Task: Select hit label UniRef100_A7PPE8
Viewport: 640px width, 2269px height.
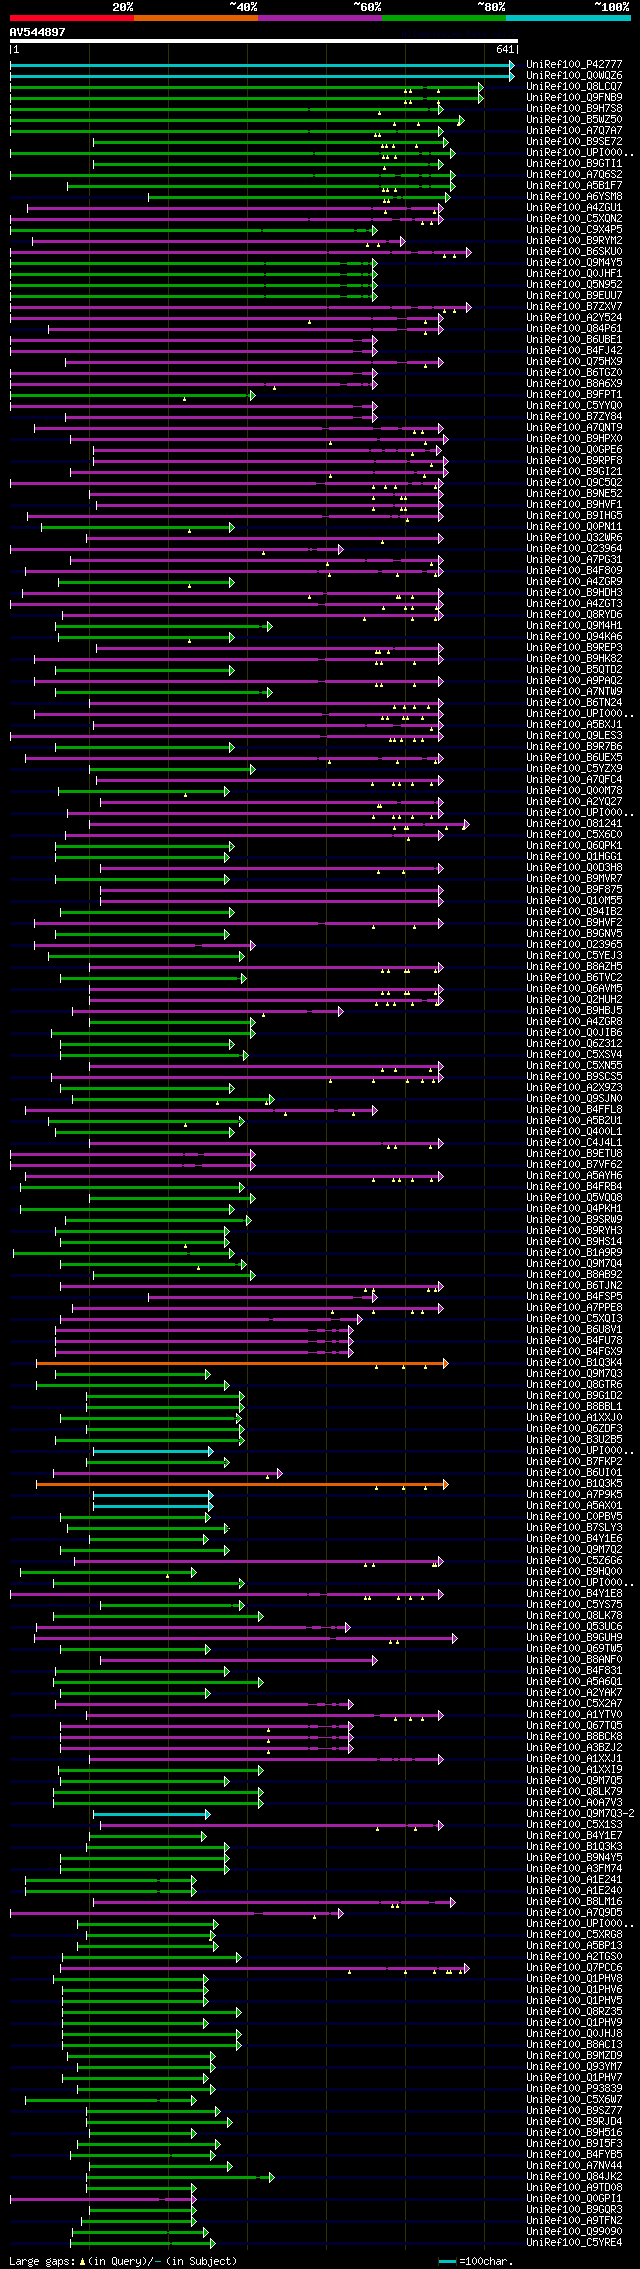Action: coord(574,1308)
